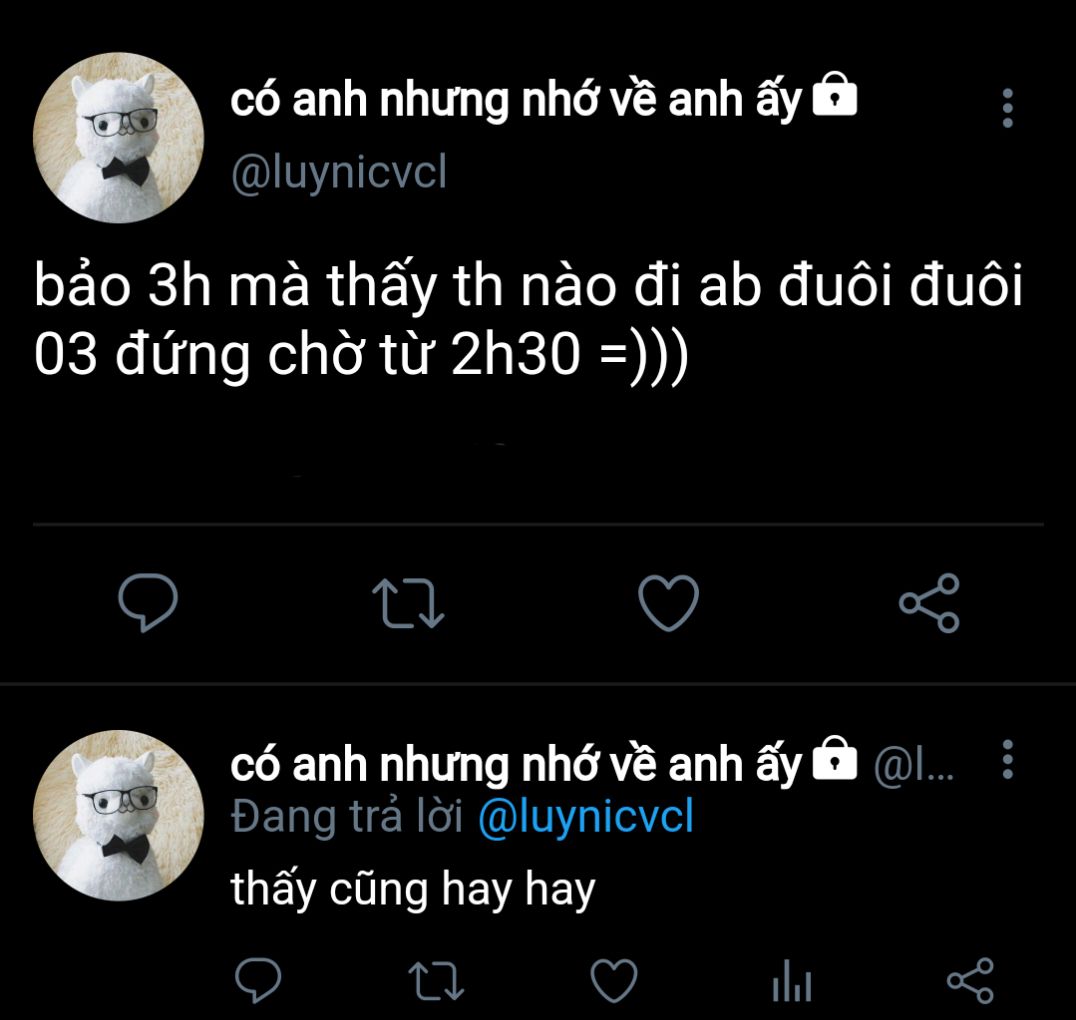Retweet the 'thấy cũng hay hay' reply
Screen dimensions: 1076x1020
436,980
